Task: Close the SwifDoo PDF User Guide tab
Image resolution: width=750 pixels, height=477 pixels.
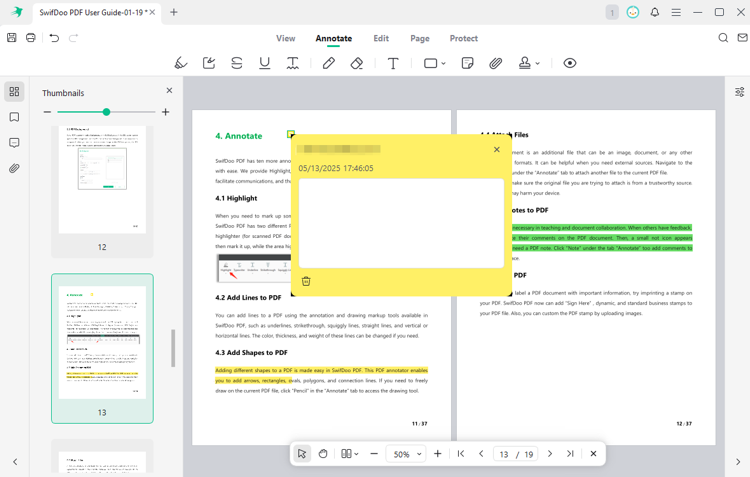Action: pos(152,12)
